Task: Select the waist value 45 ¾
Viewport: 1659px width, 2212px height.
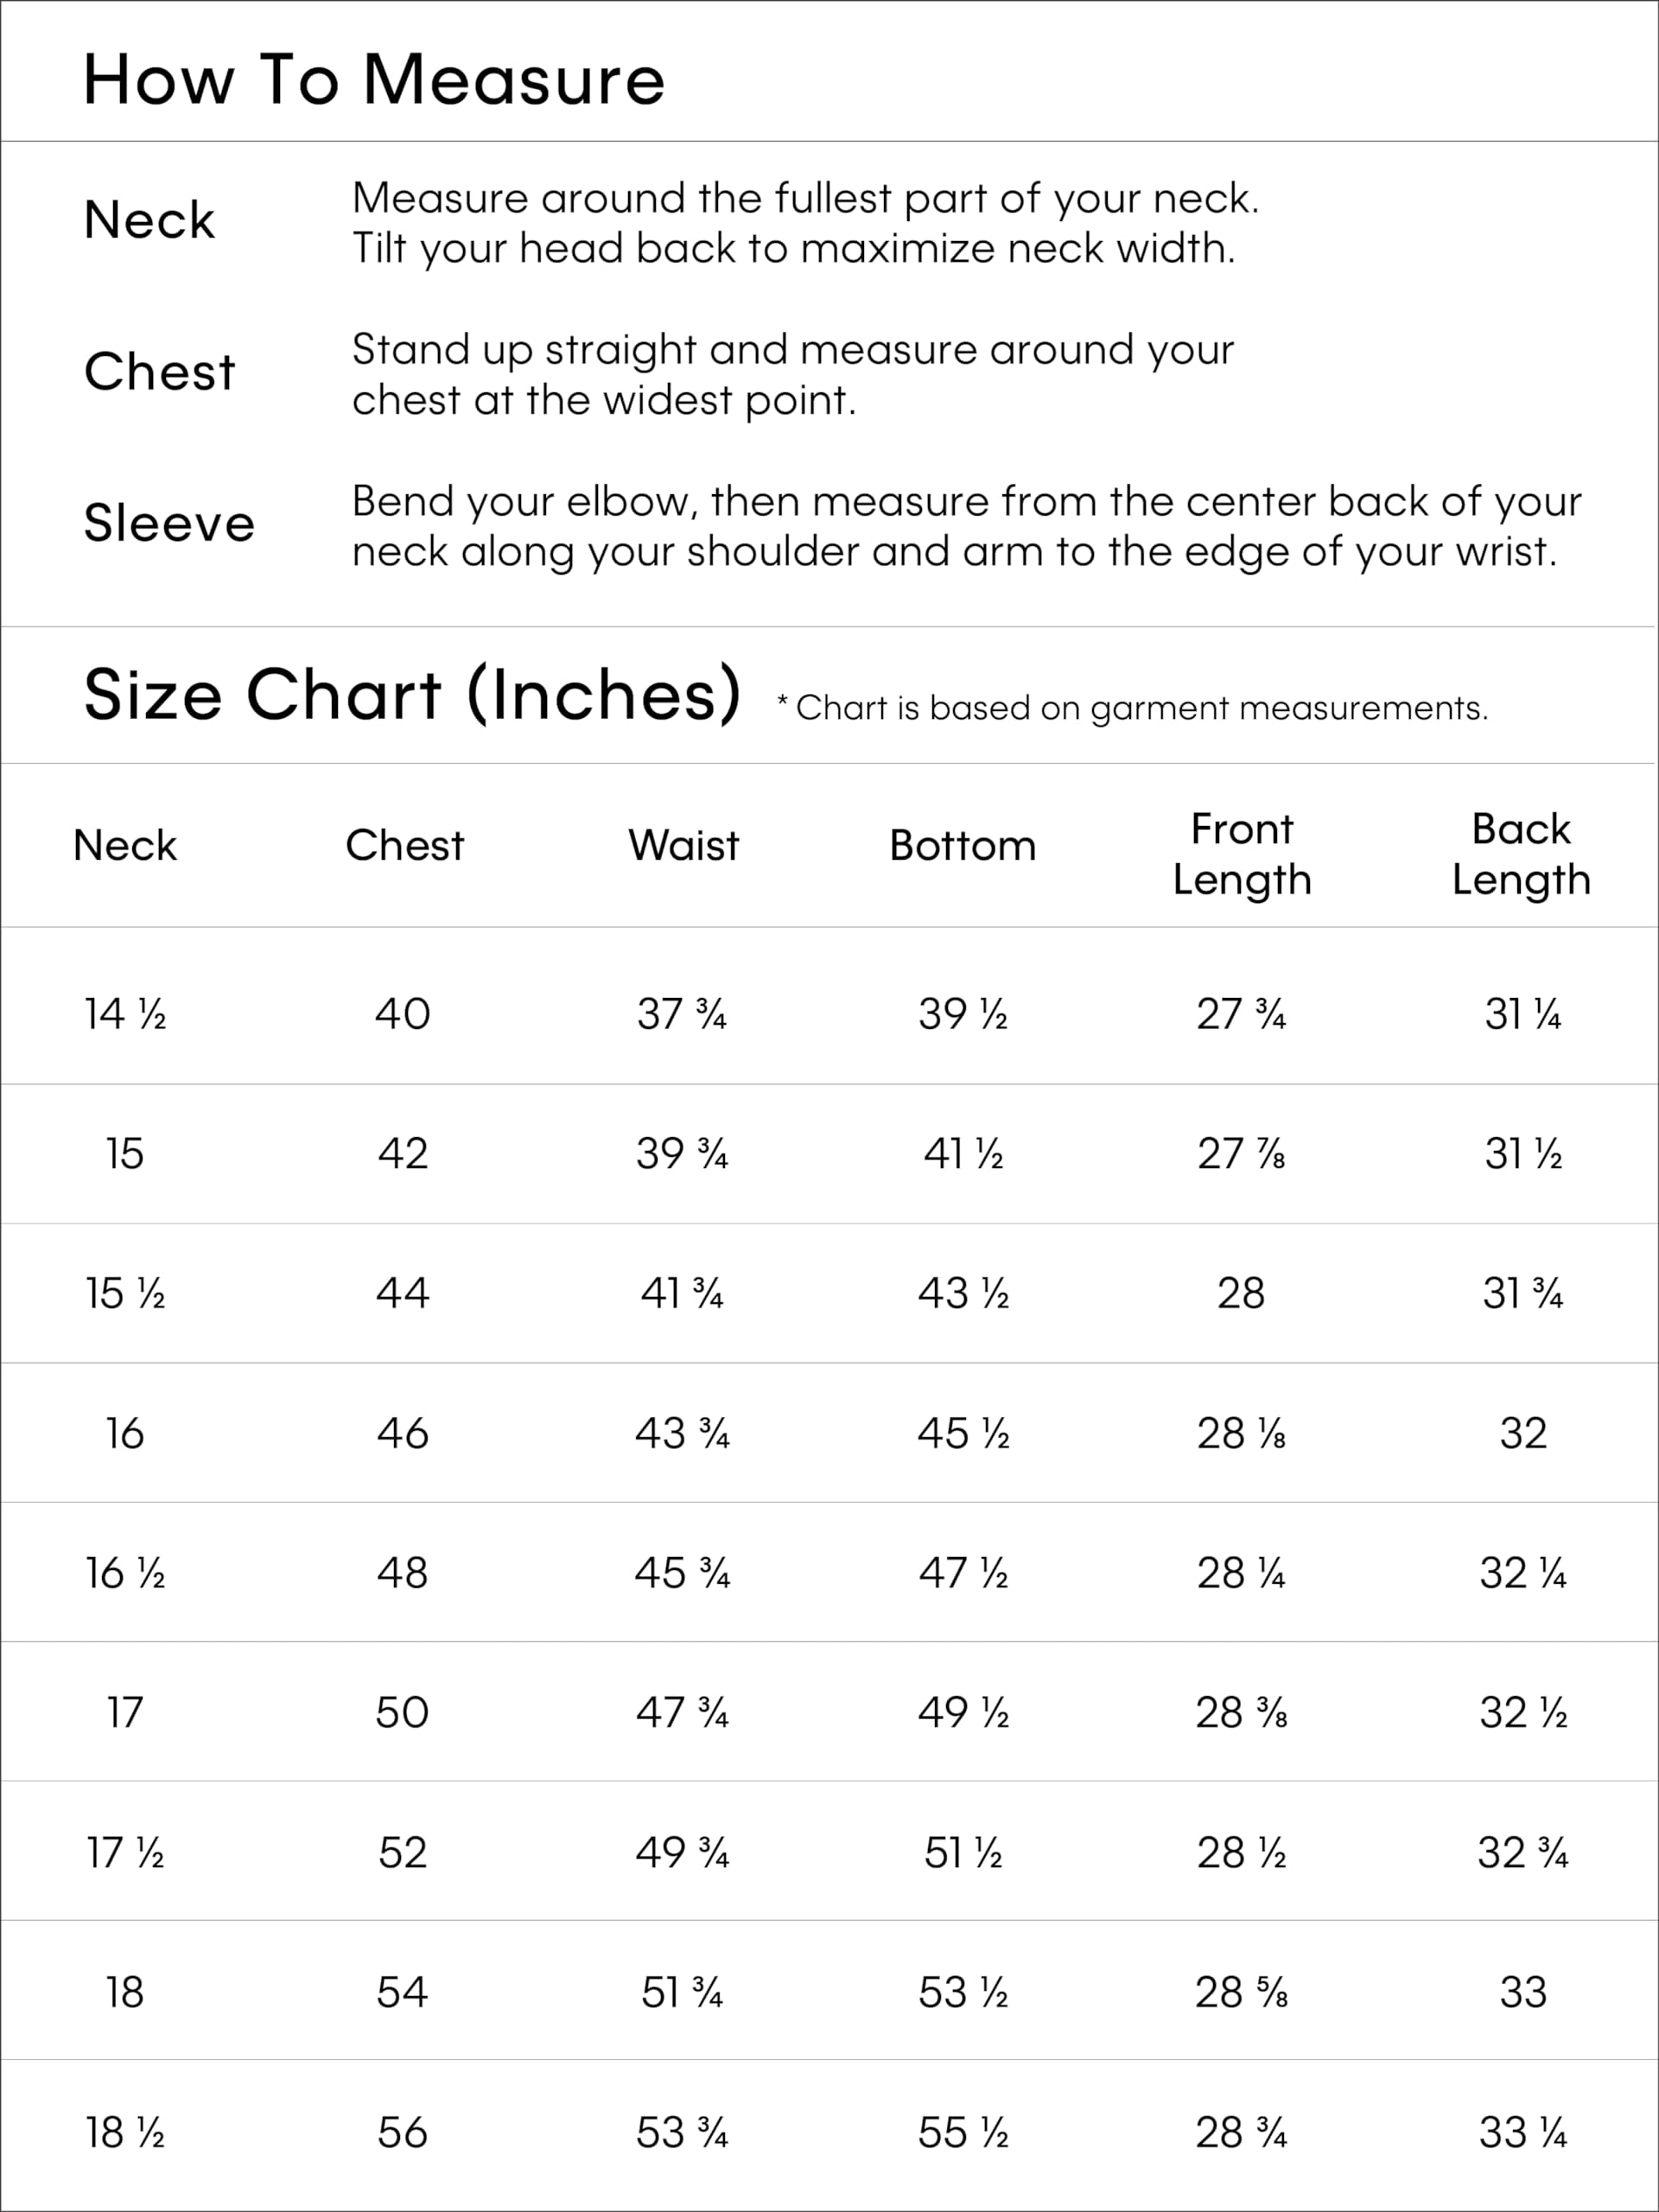Action: pos(682,1573)
